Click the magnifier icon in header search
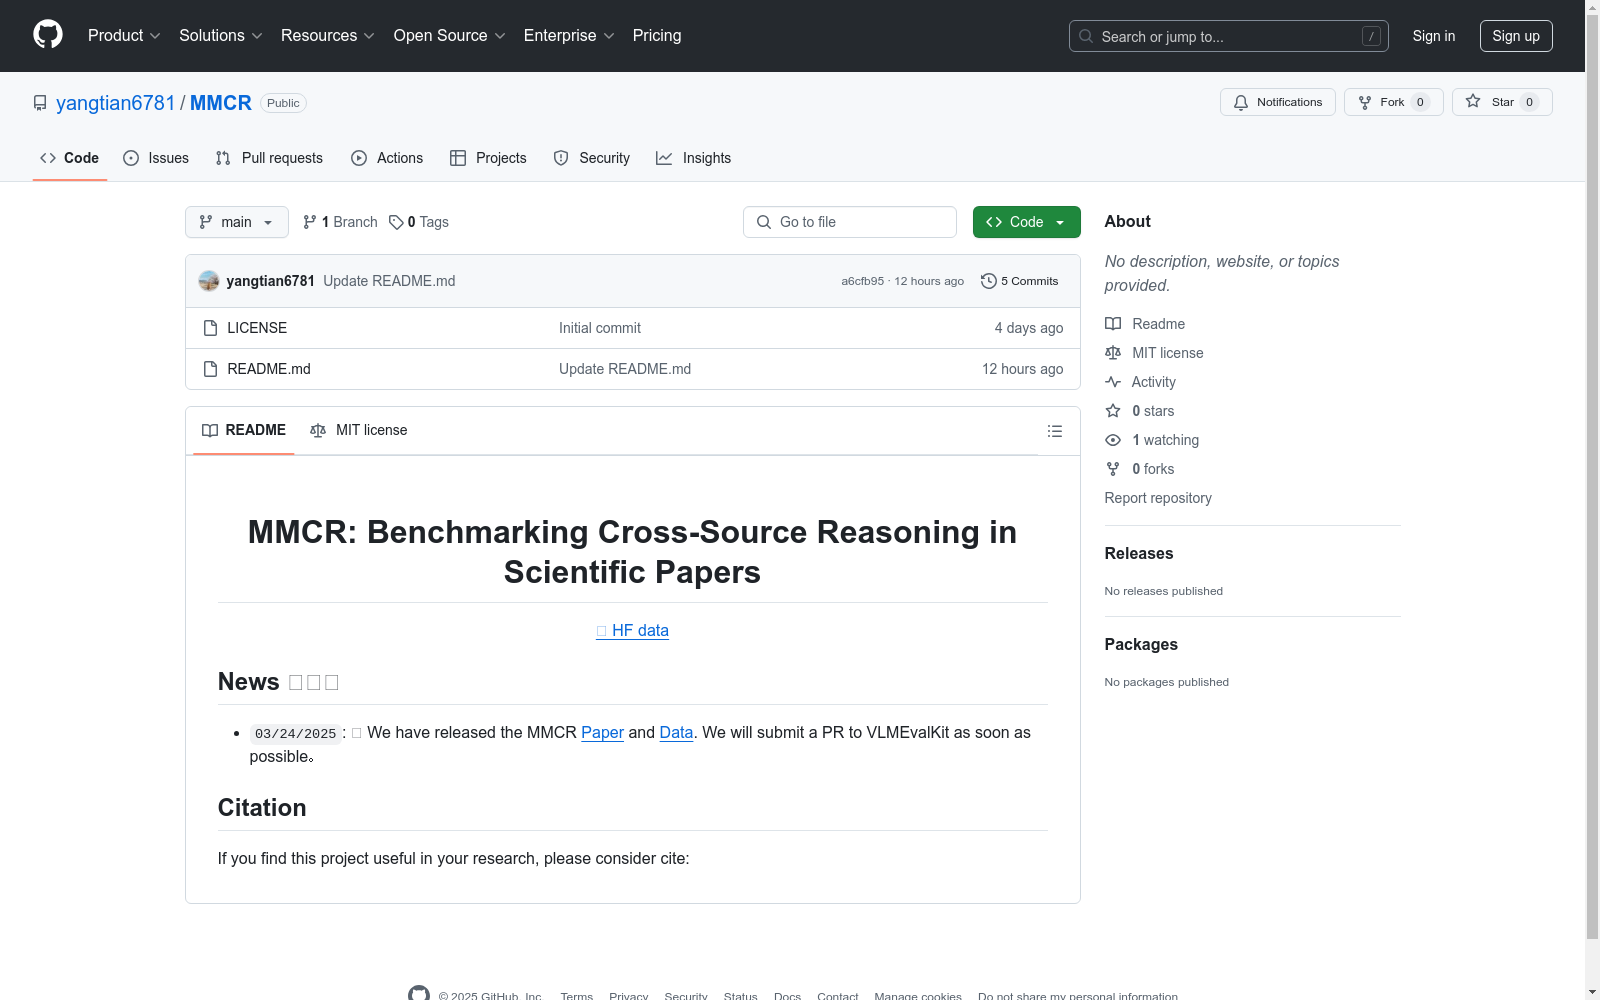This screenshot has width=1600, height=1000. (1086, 36)
